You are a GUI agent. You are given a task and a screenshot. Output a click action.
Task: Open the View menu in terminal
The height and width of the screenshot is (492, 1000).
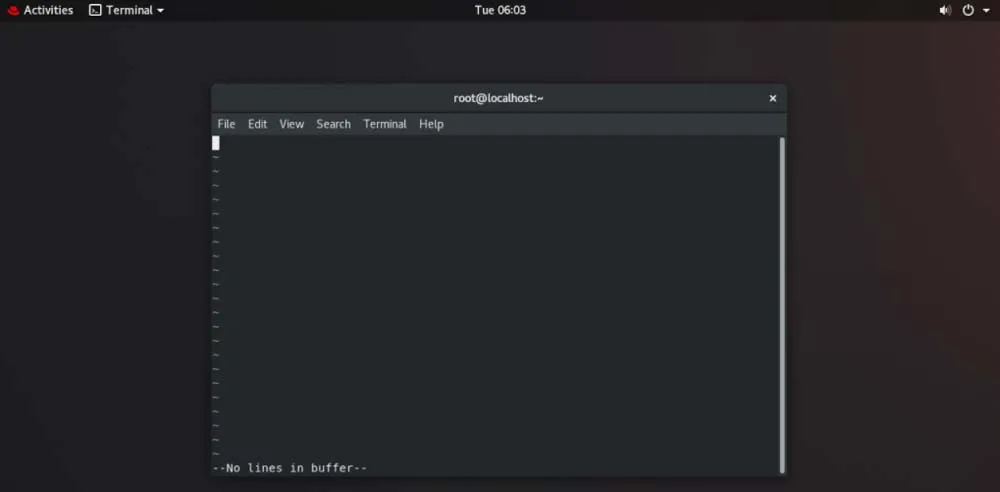point(291,124)
